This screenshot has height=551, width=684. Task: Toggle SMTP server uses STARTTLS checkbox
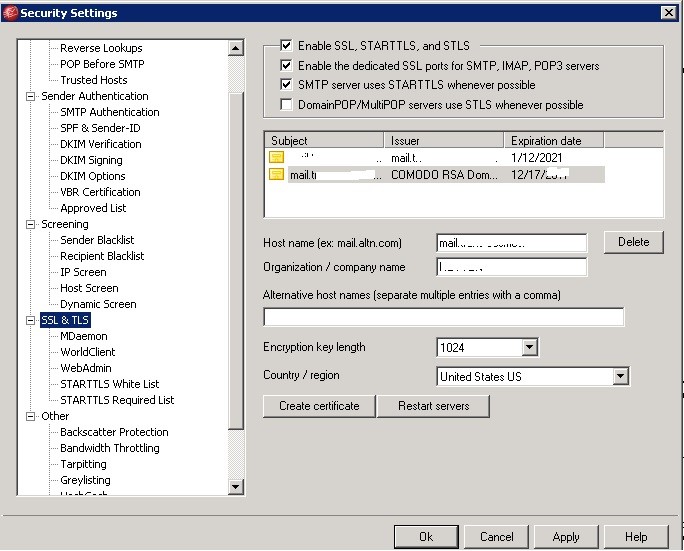(x=287, y=85)
